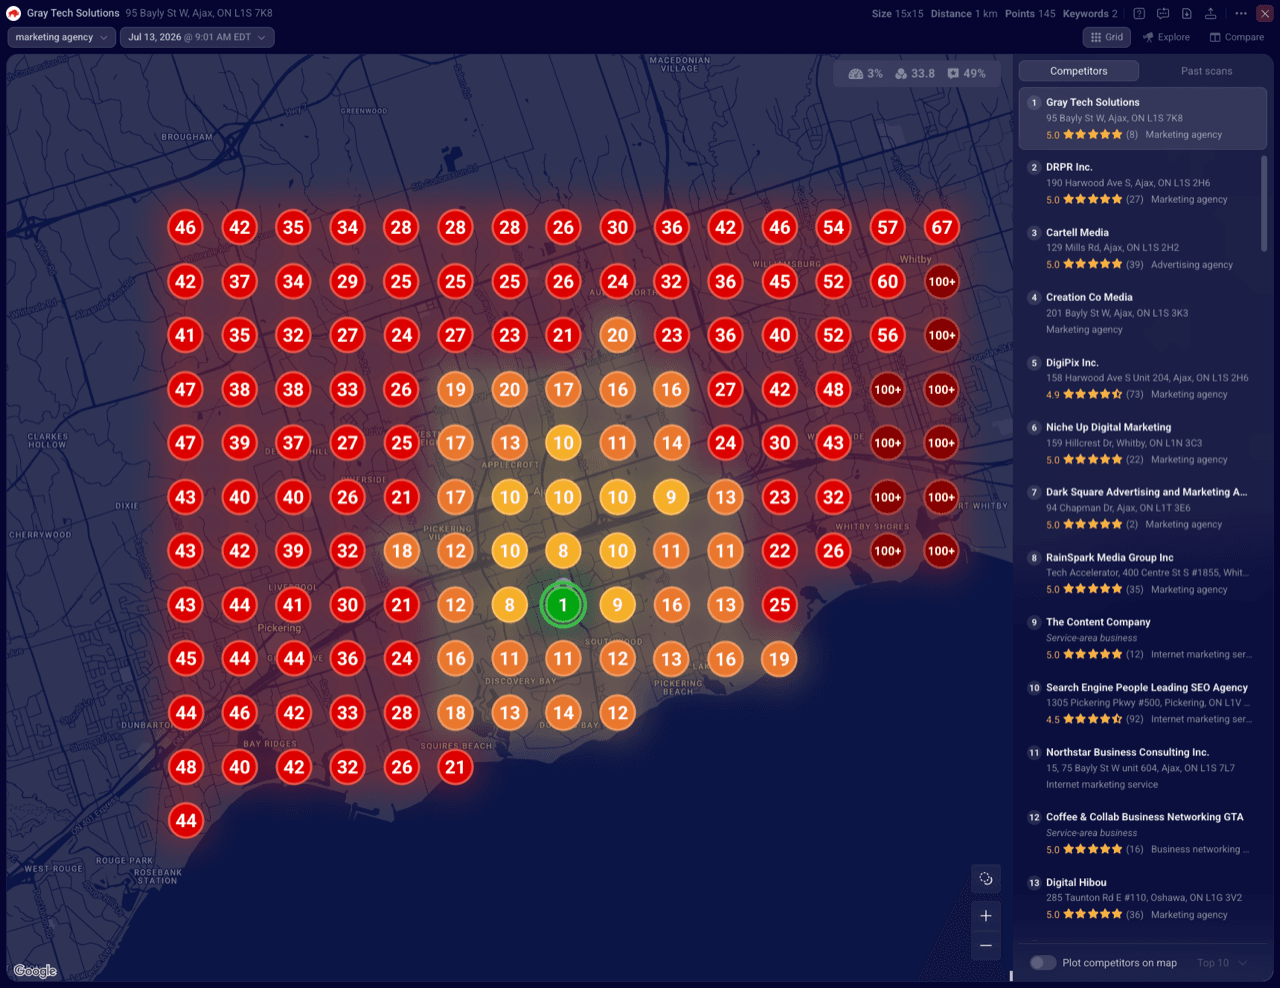Click the feedback chat bubble icon

coord(1163,14)
